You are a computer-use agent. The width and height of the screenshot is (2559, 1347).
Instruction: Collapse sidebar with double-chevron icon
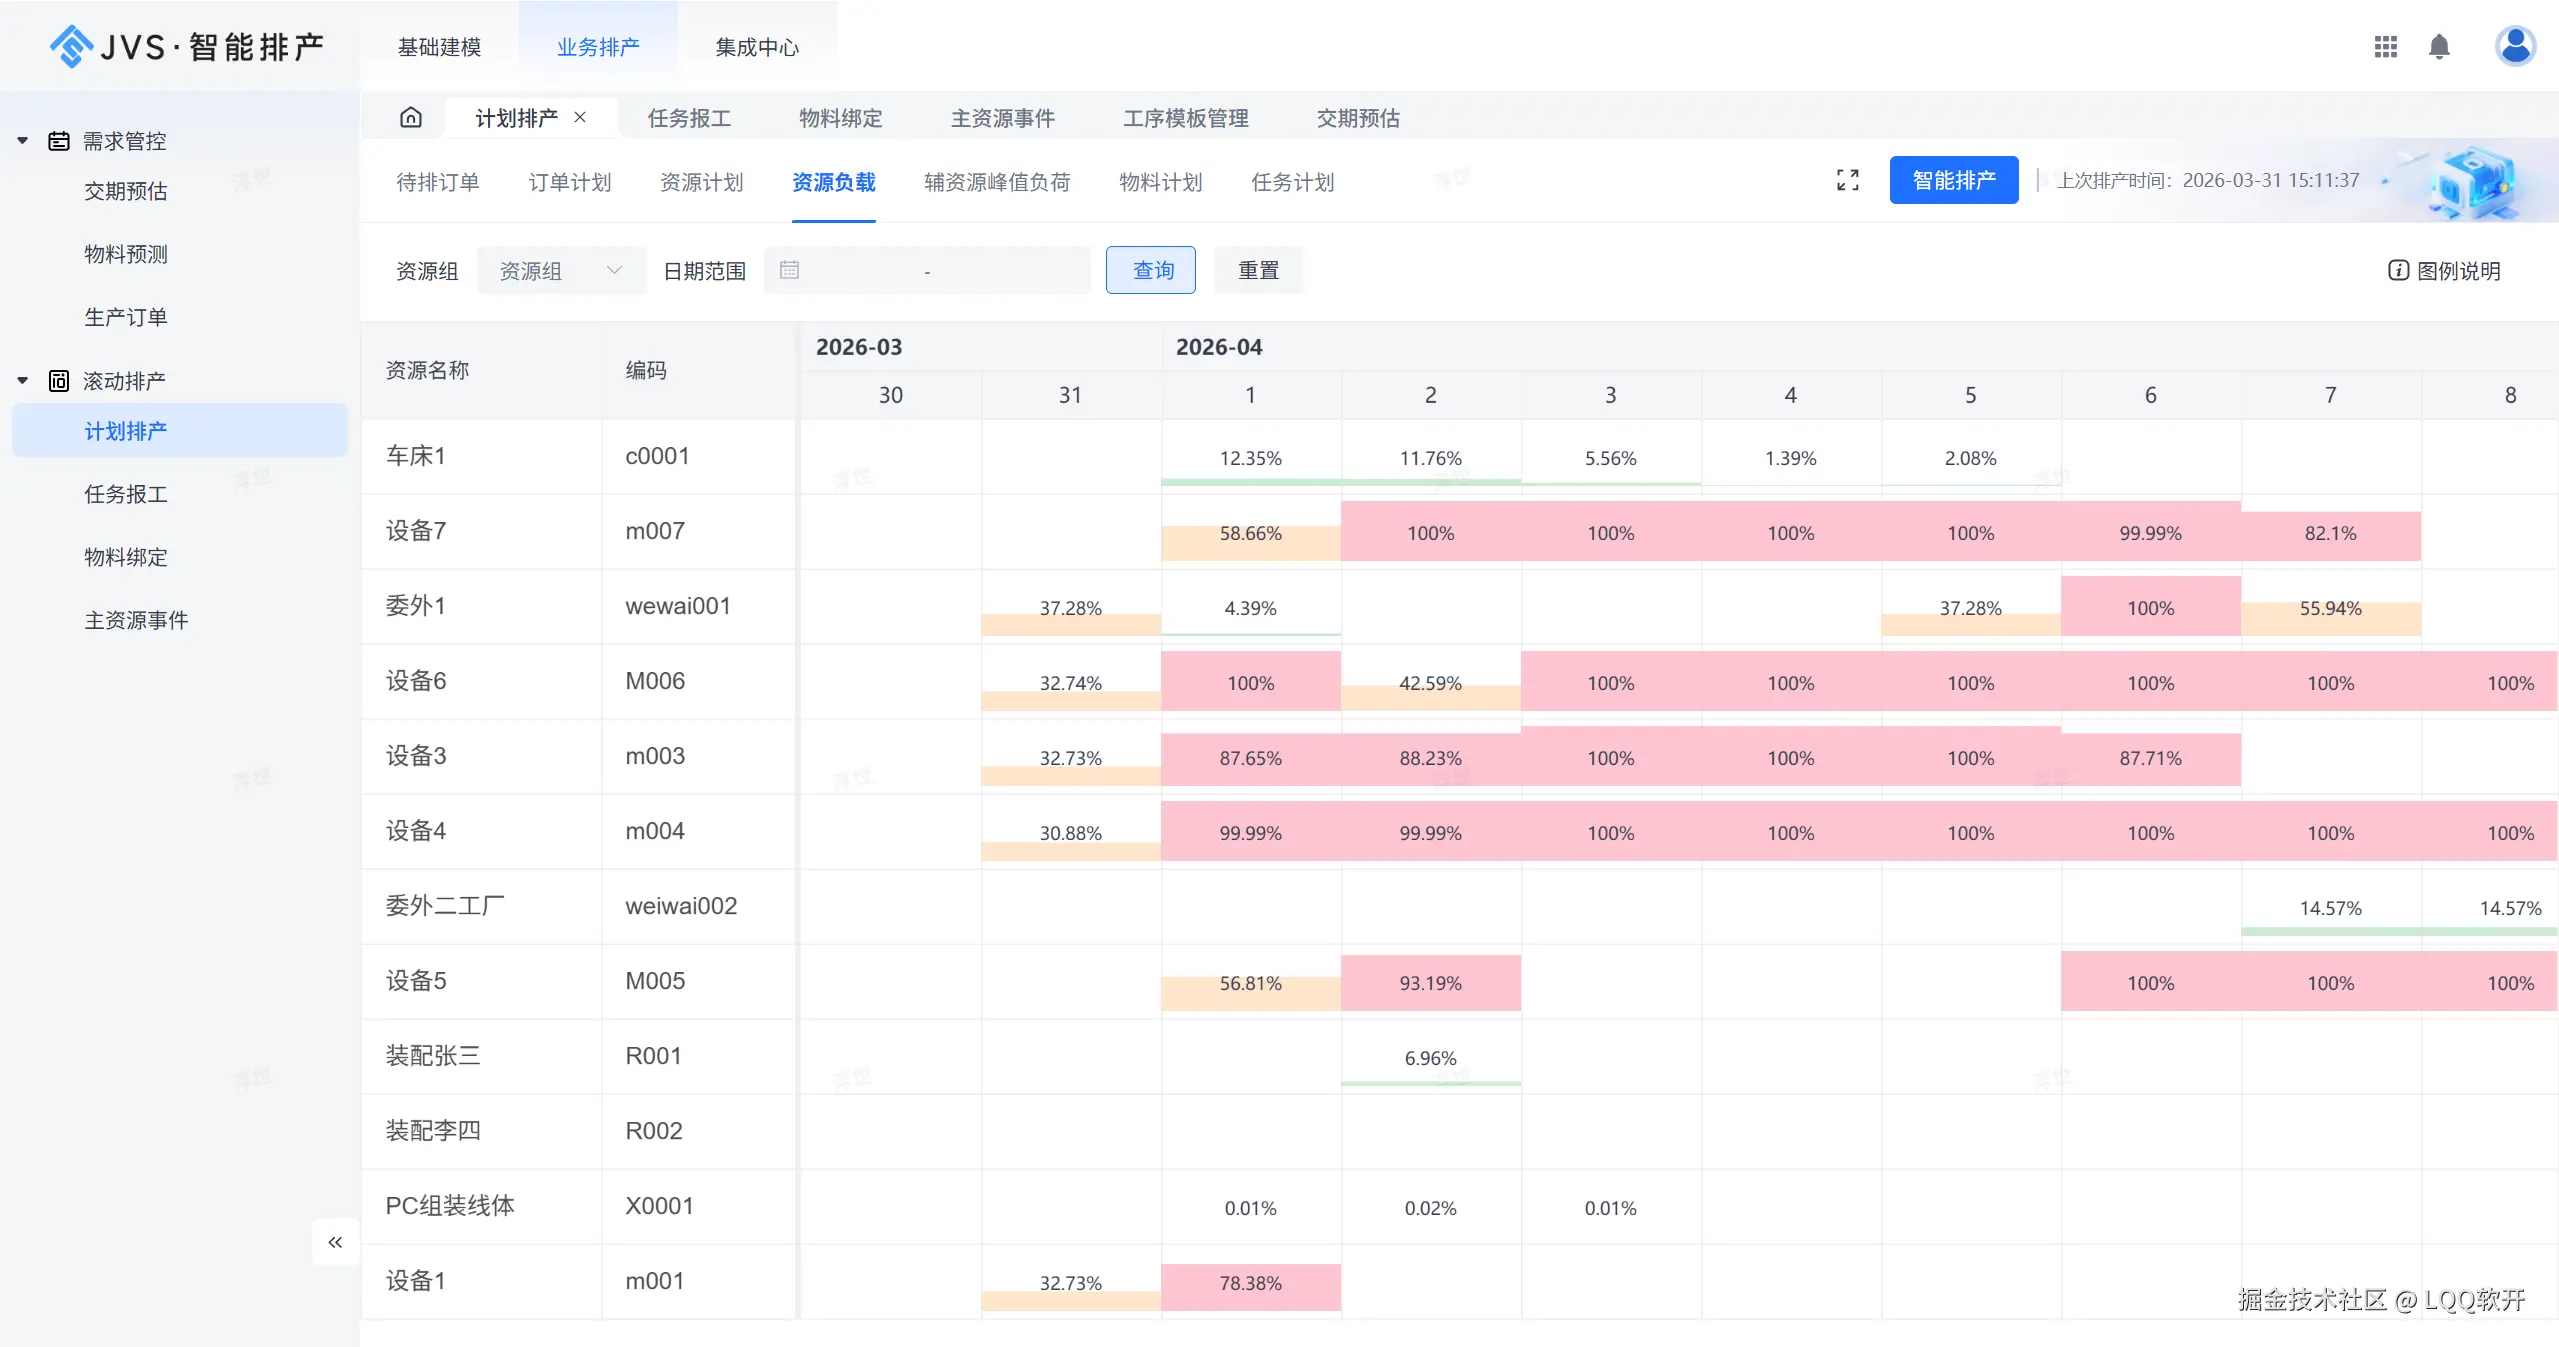click(335, 1242)
